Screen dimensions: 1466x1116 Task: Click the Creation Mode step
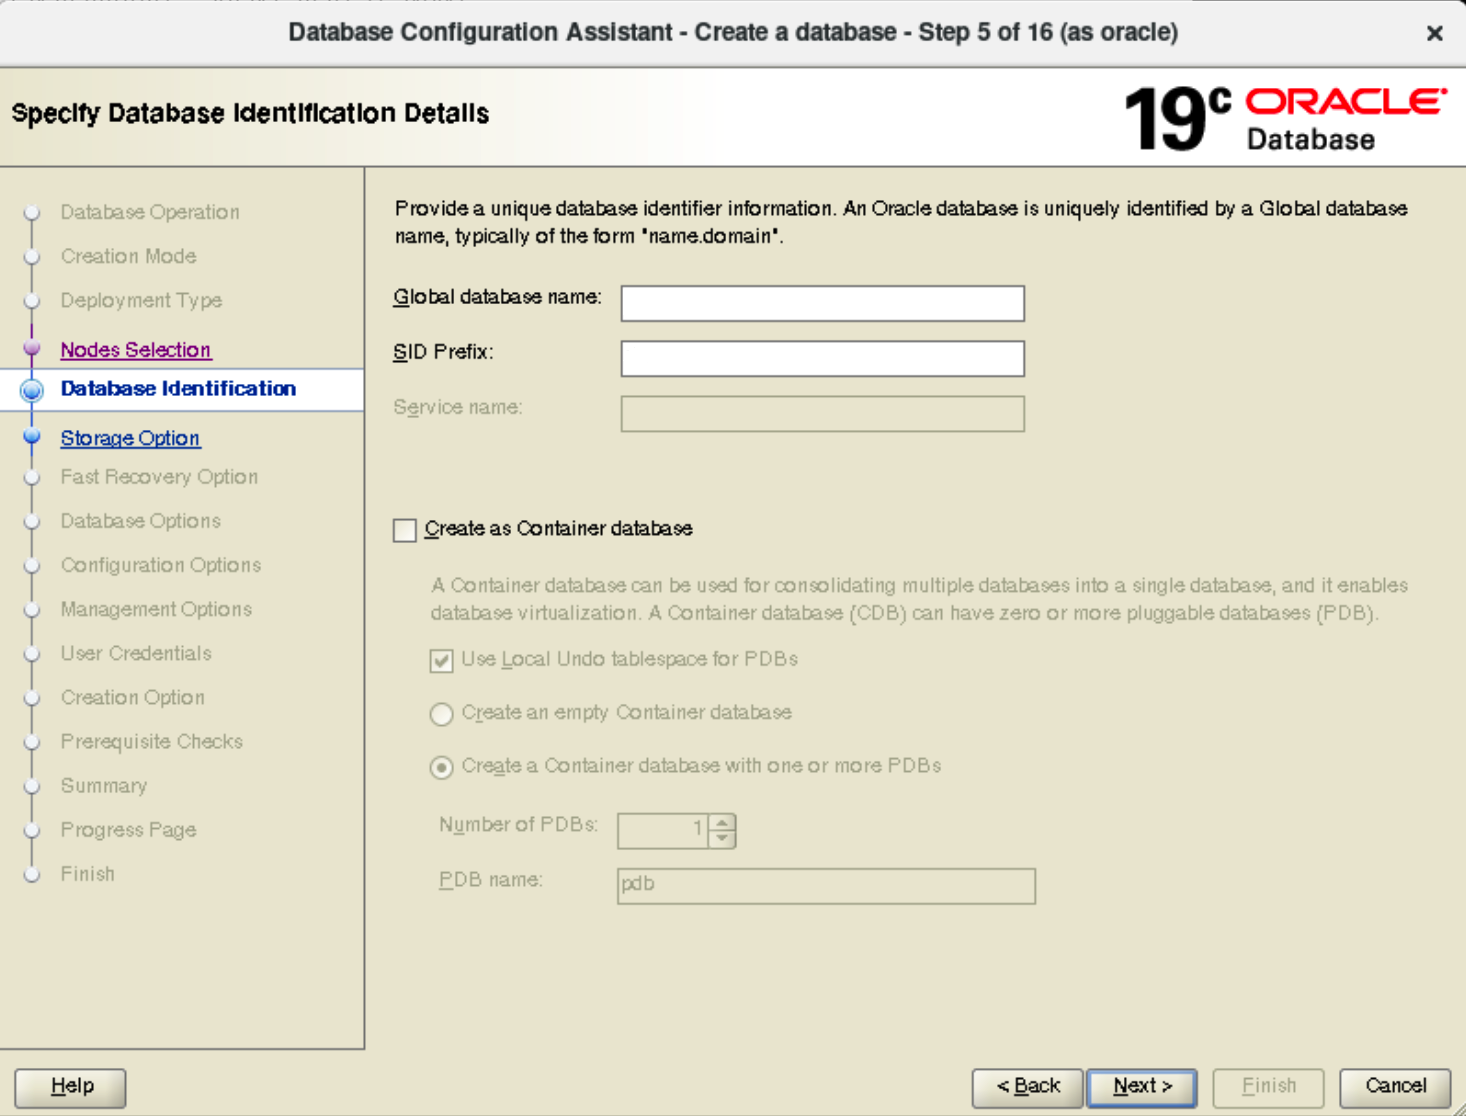(128, 256)
